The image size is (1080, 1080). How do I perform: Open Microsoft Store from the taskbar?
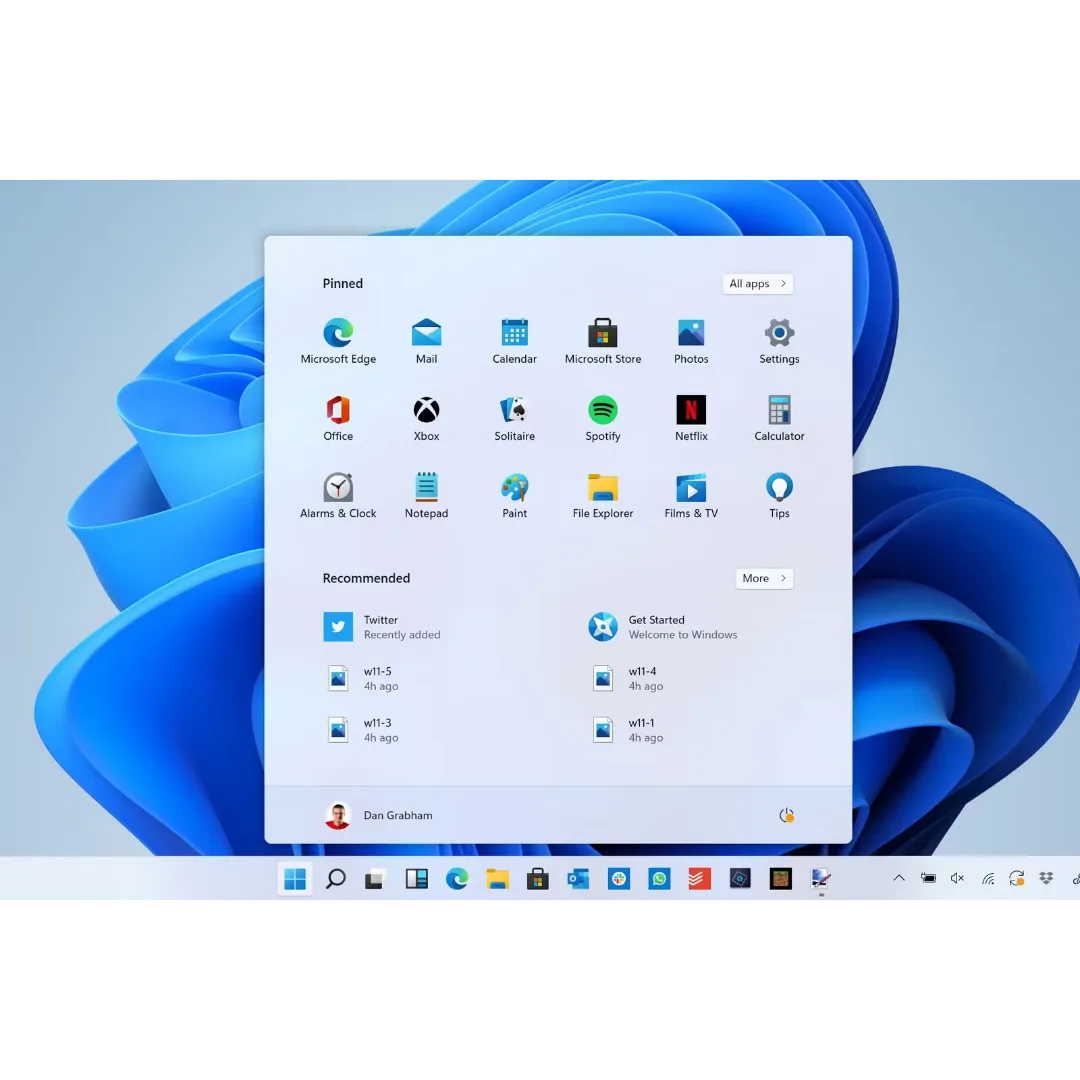pyautogui.click(x=537, y=879)
